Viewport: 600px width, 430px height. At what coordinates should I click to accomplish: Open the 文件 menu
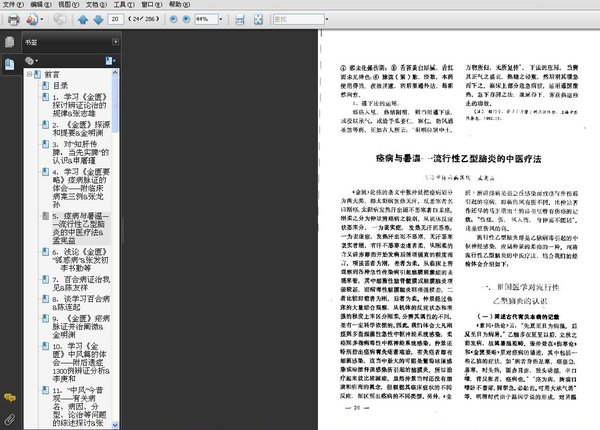coord(13,5)
